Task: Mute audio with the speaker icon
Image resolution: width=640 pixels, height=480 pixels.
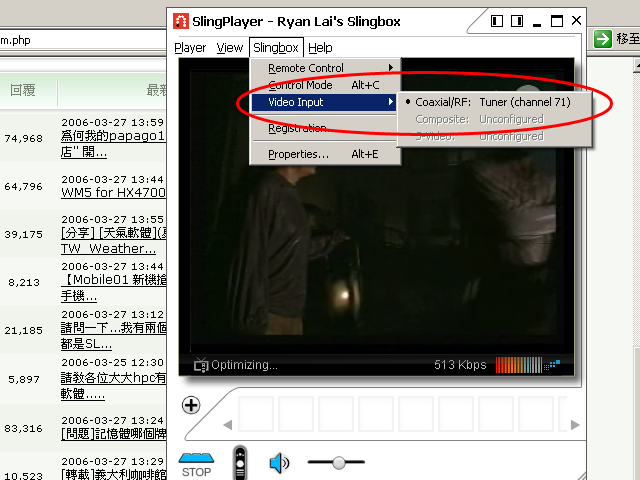Action: pos(279,463)
